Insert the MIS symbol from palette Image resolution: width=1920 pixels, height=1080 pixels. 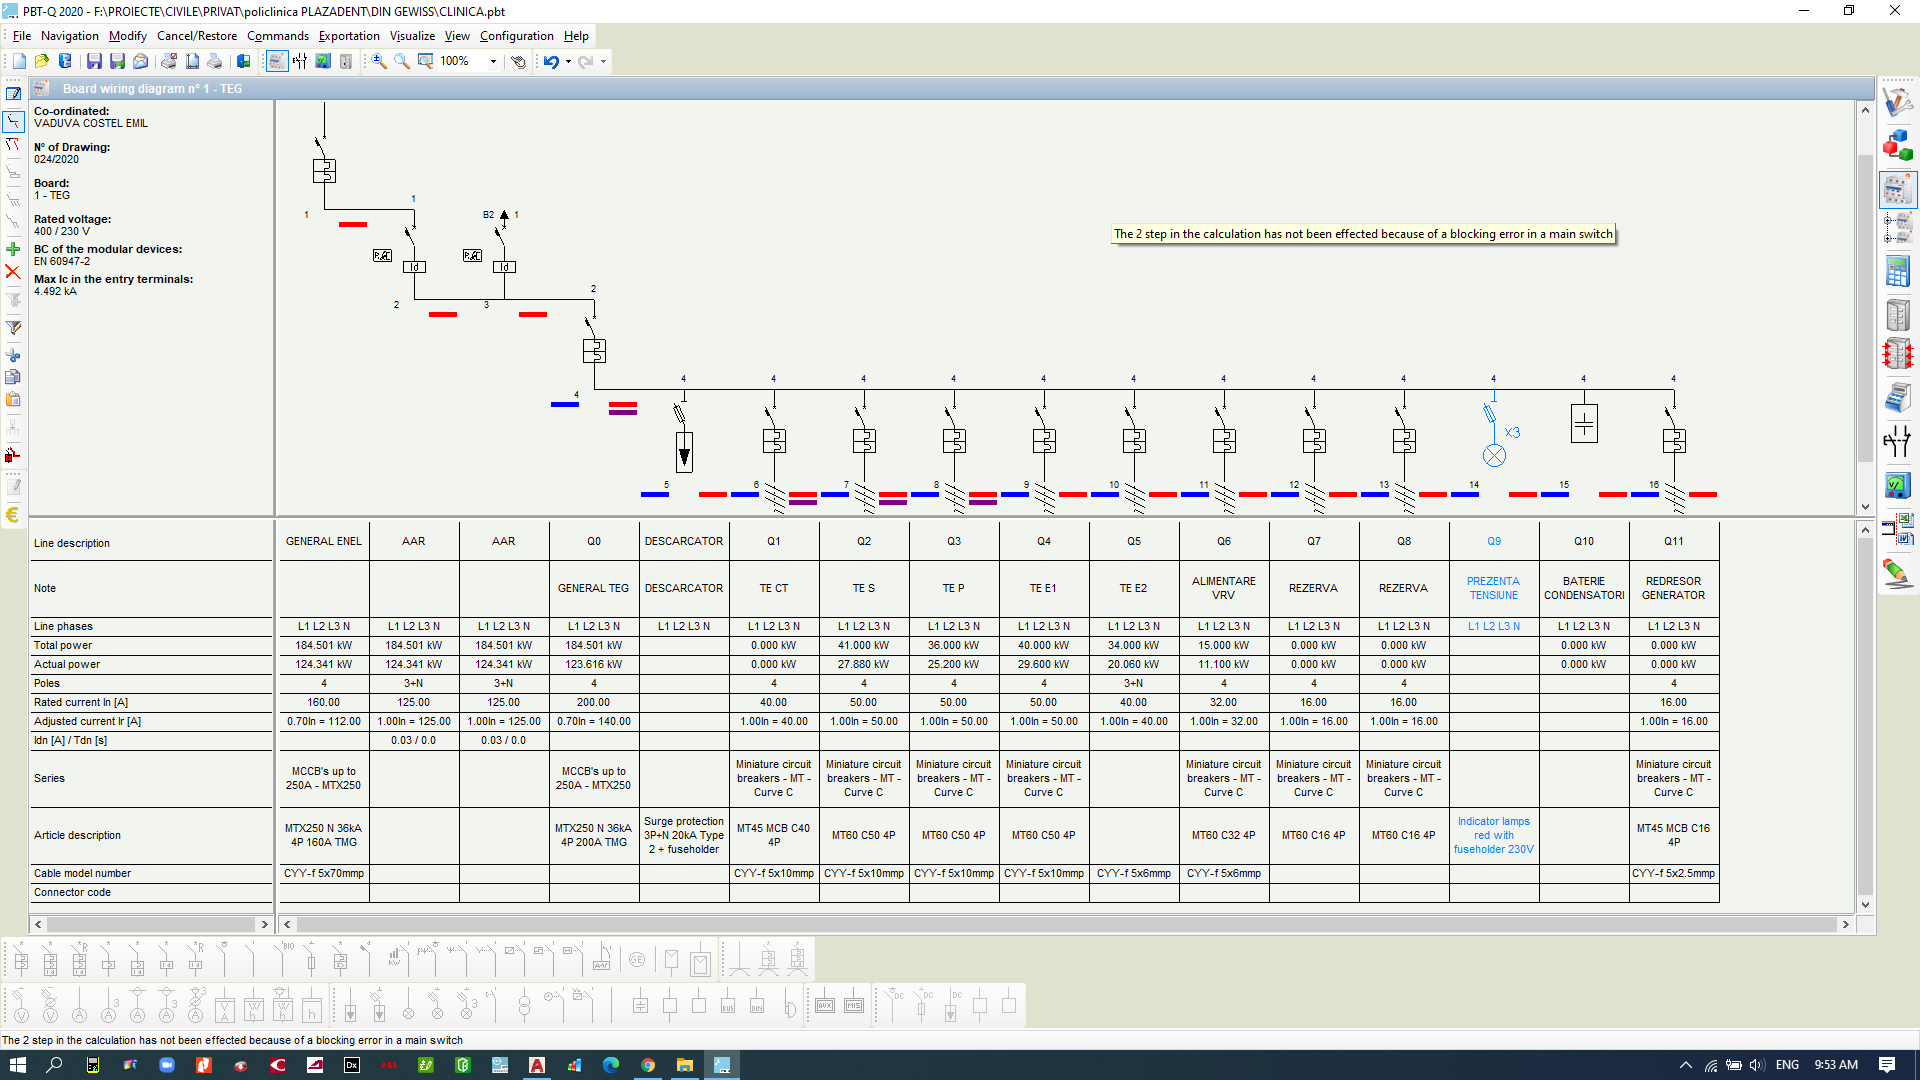point(854,1005)
